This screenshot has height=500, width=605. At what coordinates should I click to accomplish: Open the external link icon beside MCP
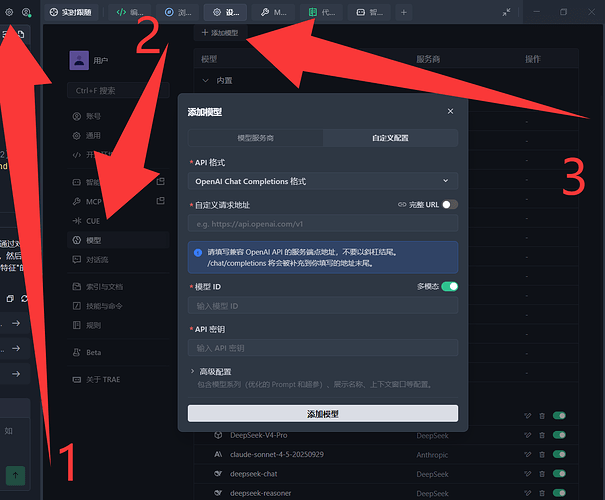pos(161,201)
